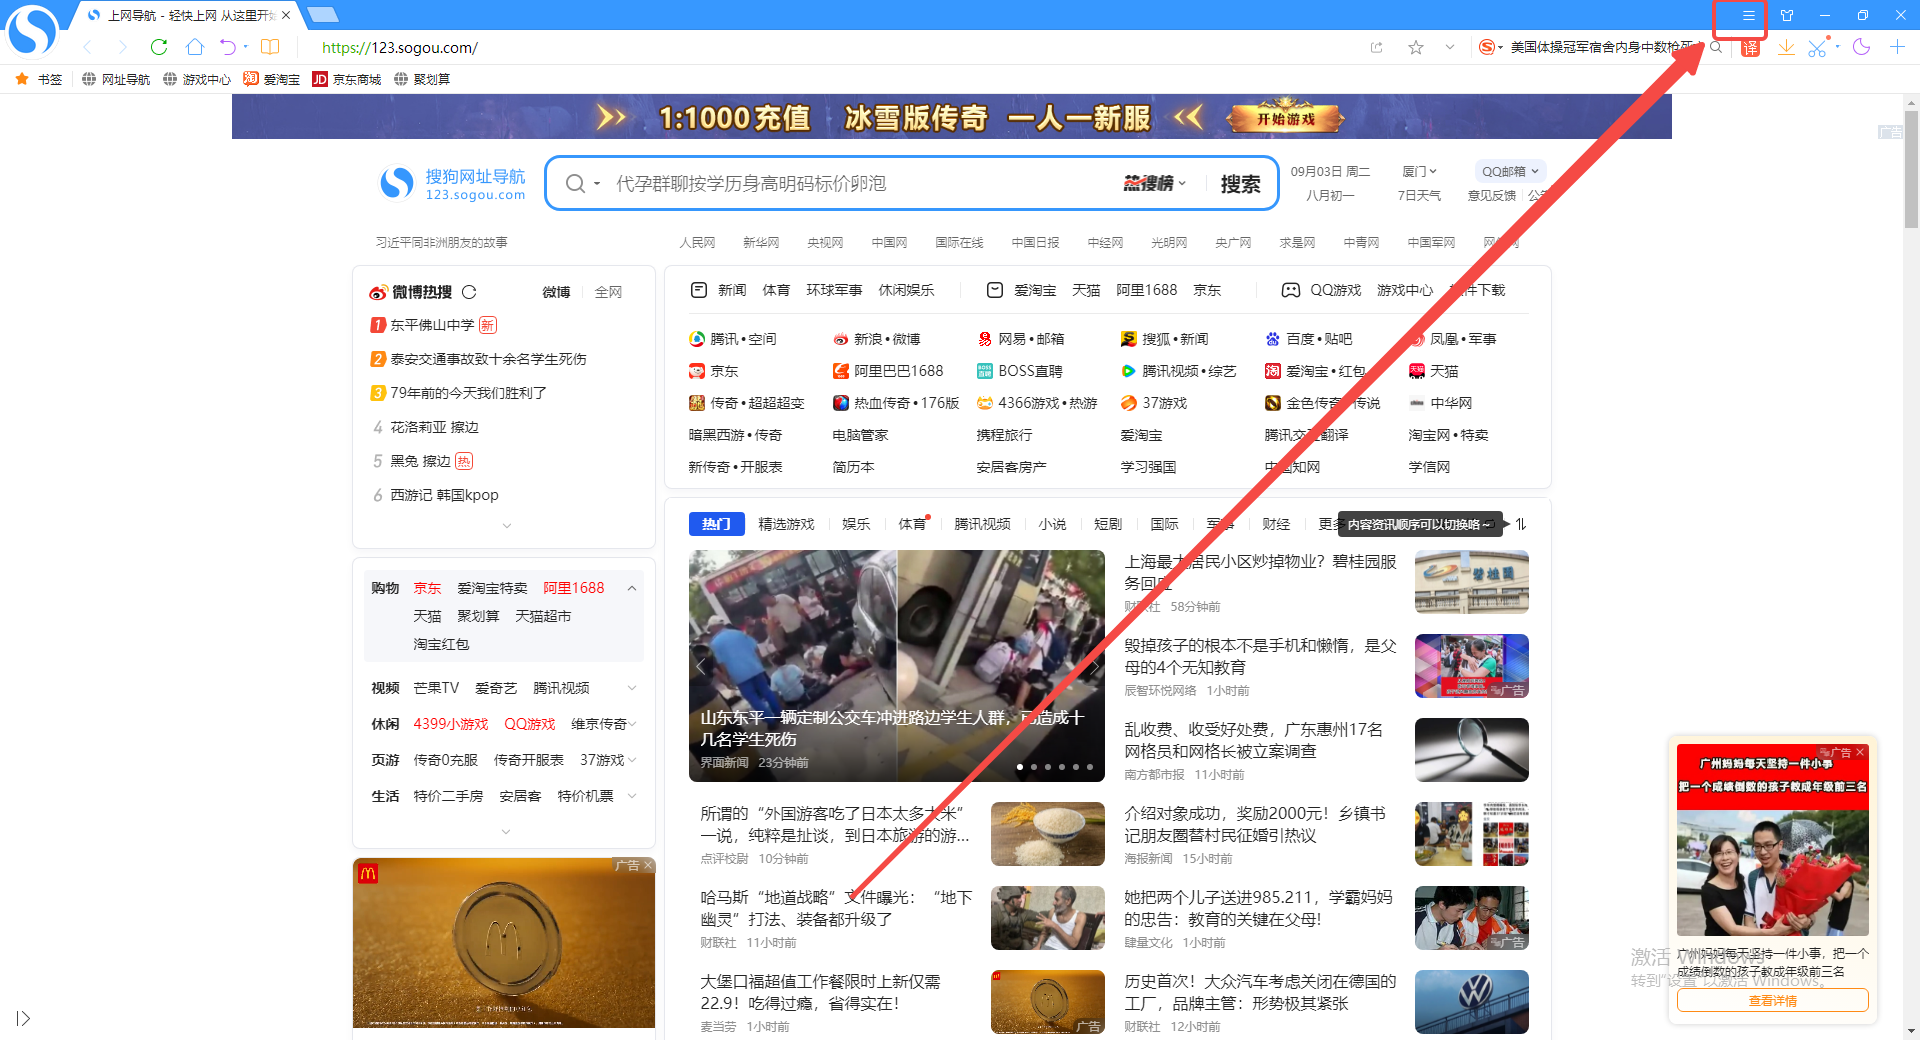Open 新浪•微博 site link
Image resolution: width=1920 pixels, height=1040 pixels.
tap(877, 339)
